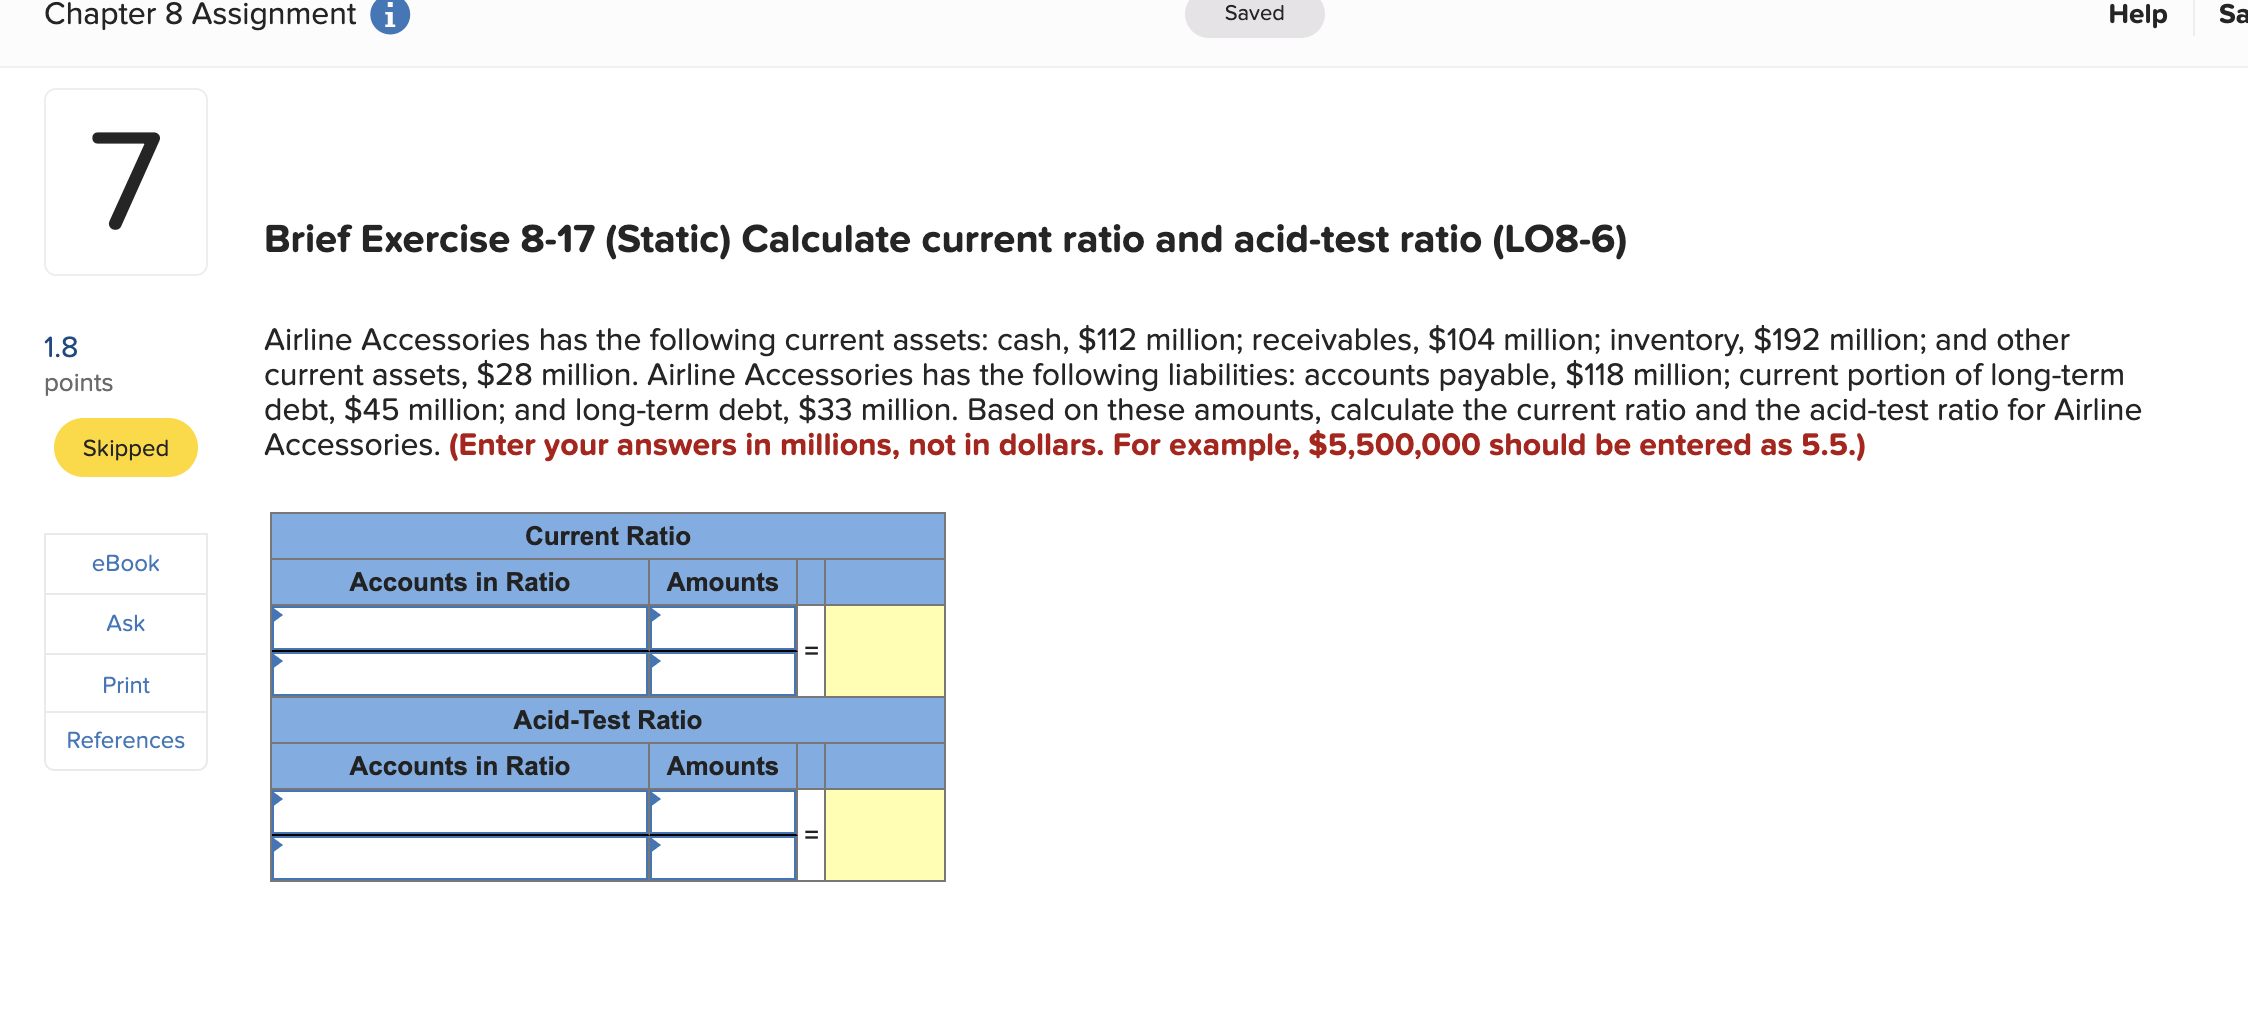Image resolution: width=2248 pixels, height=1018 pixels.
Task: Open the Current Ratio numerator account dropdown
Action: pos(460,628)
